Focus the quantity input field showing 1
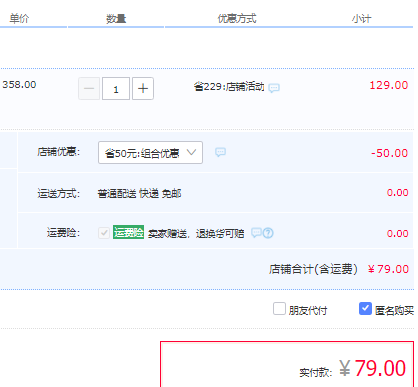The image size is (418, 387). tap(116, 89)
